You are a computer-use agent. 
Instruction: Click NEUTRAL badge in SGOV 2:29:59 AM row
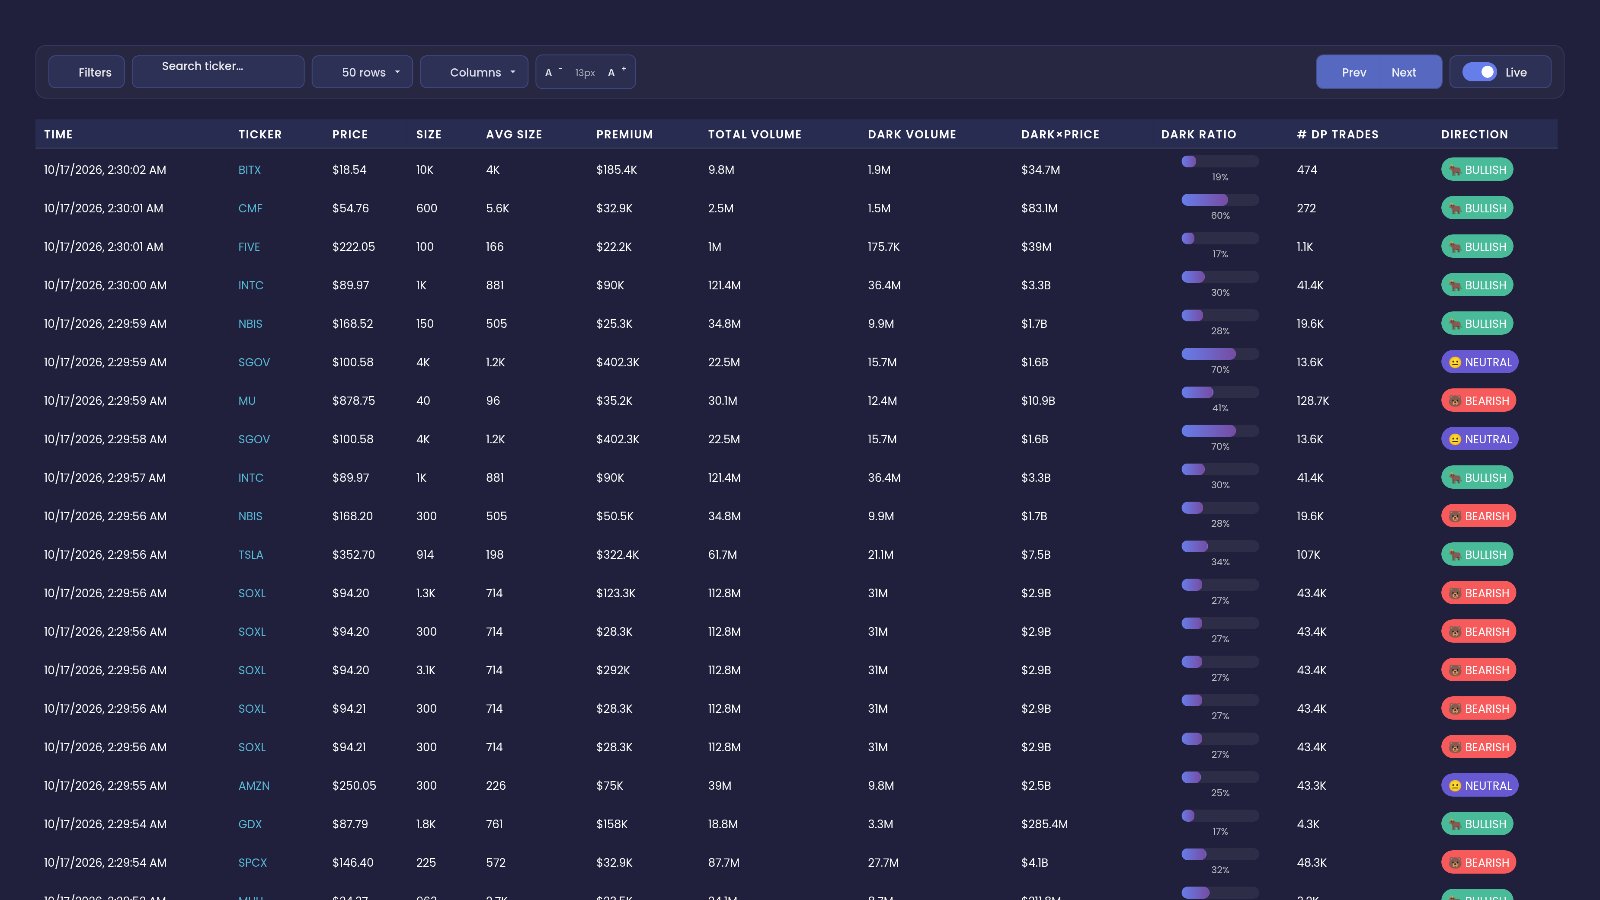(1480, 362)
